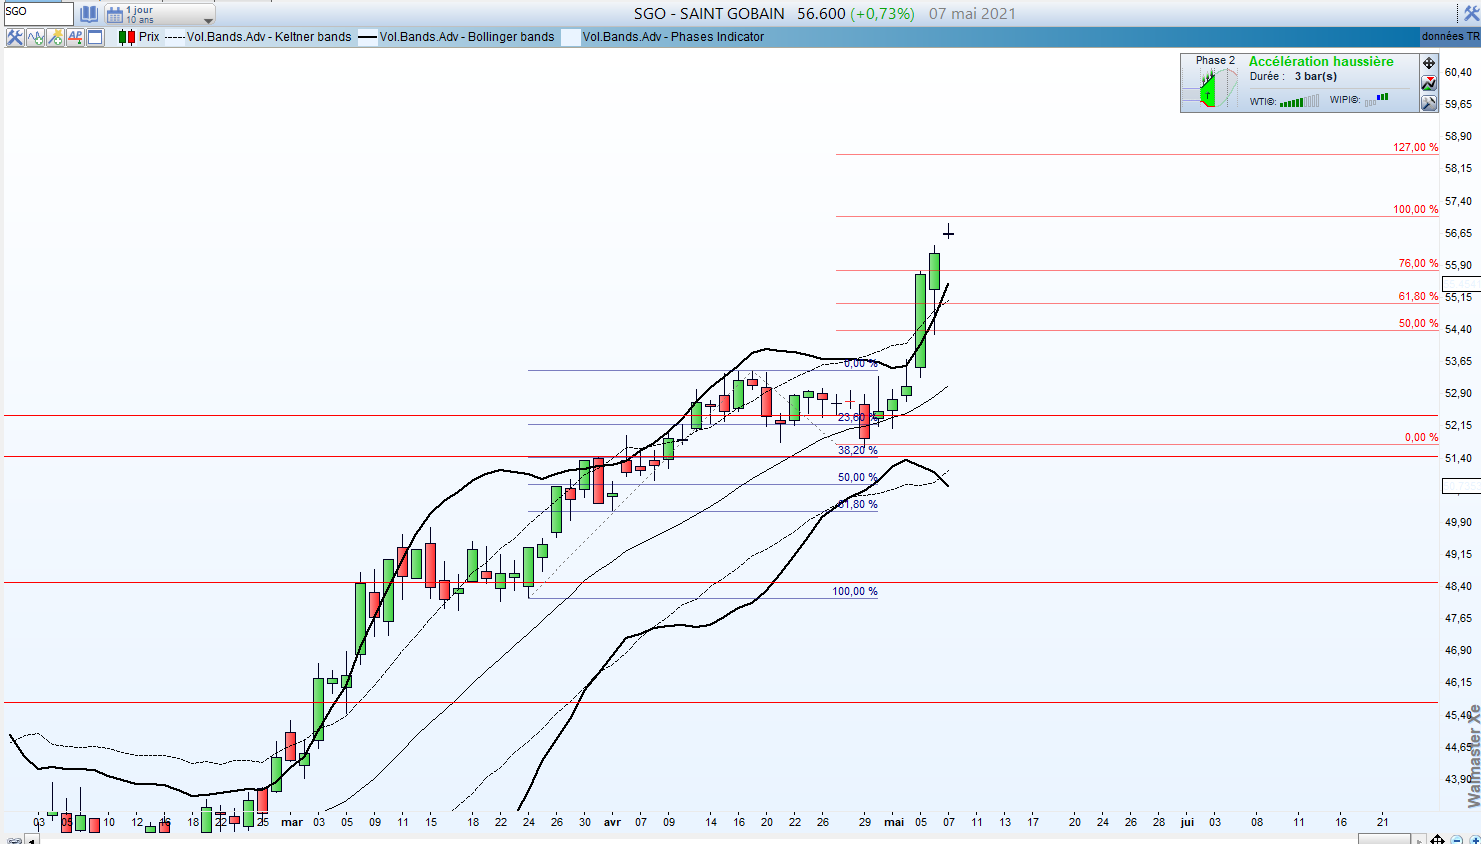The image size is (1481, 844).
Task: Click the jui month label on time axis
Action: click(1187, 822)
